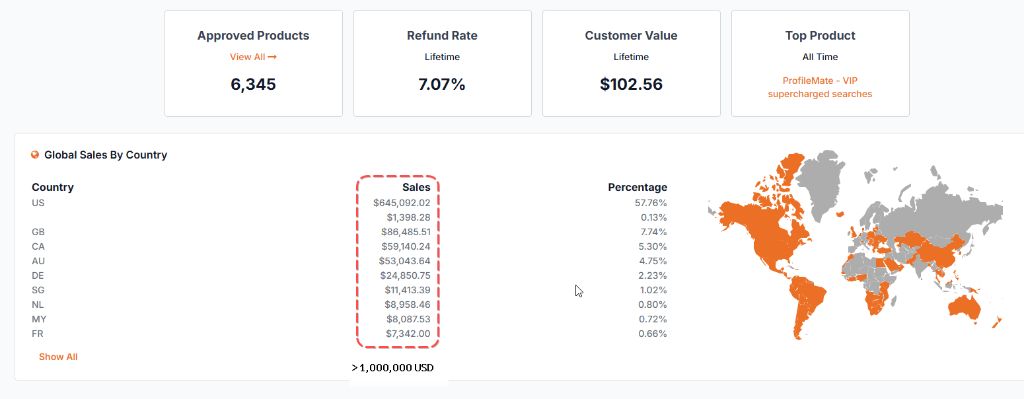
Task: Open the View All approved products link
Action: click(x=253, y=57)
